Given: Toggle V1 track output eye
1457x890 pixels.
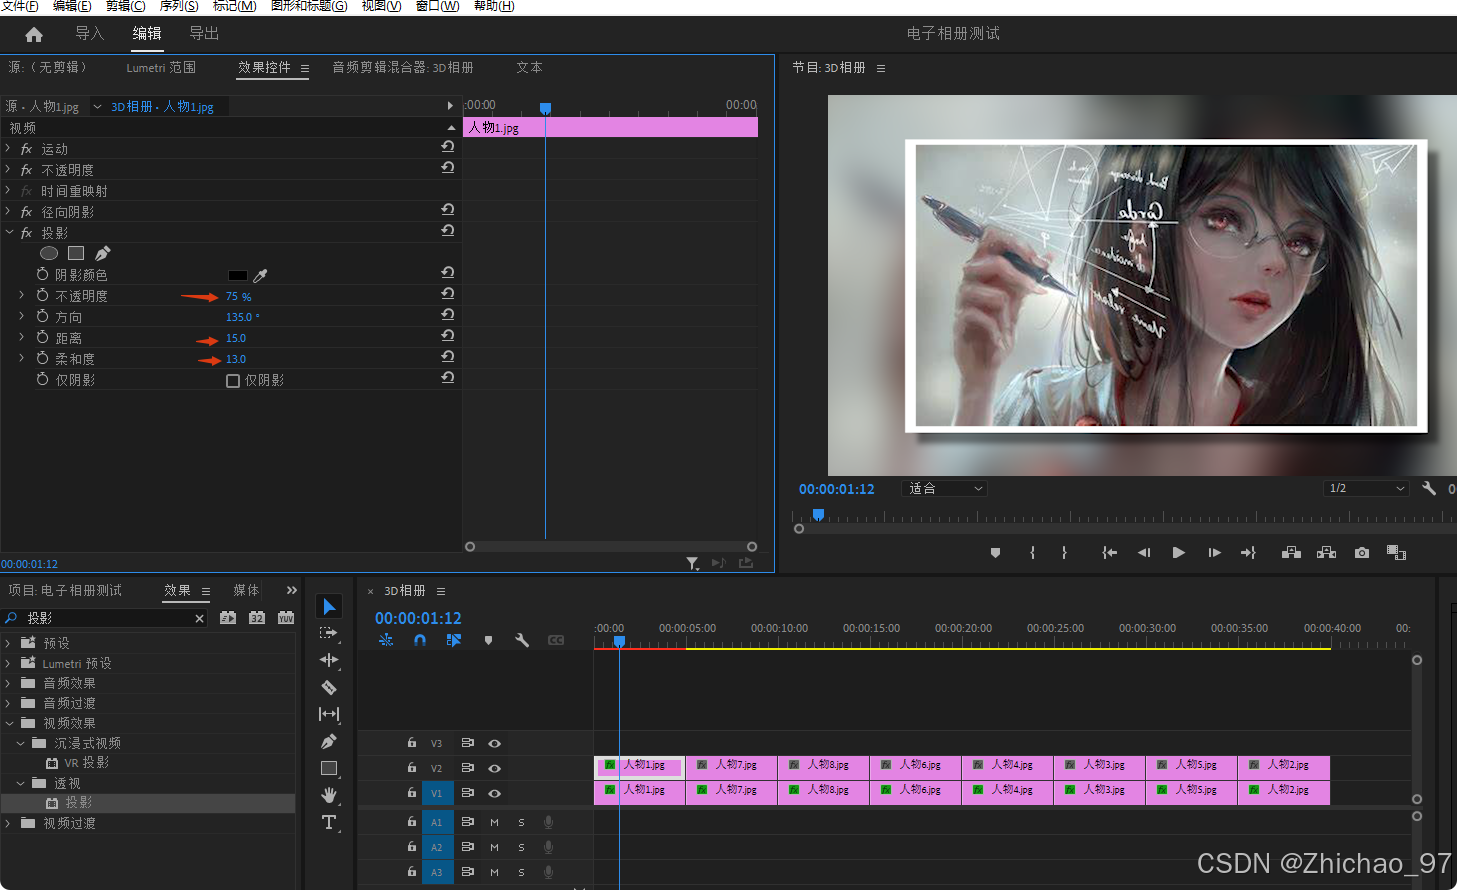Looking at the screenshot, I should click(x=494, y=793).
